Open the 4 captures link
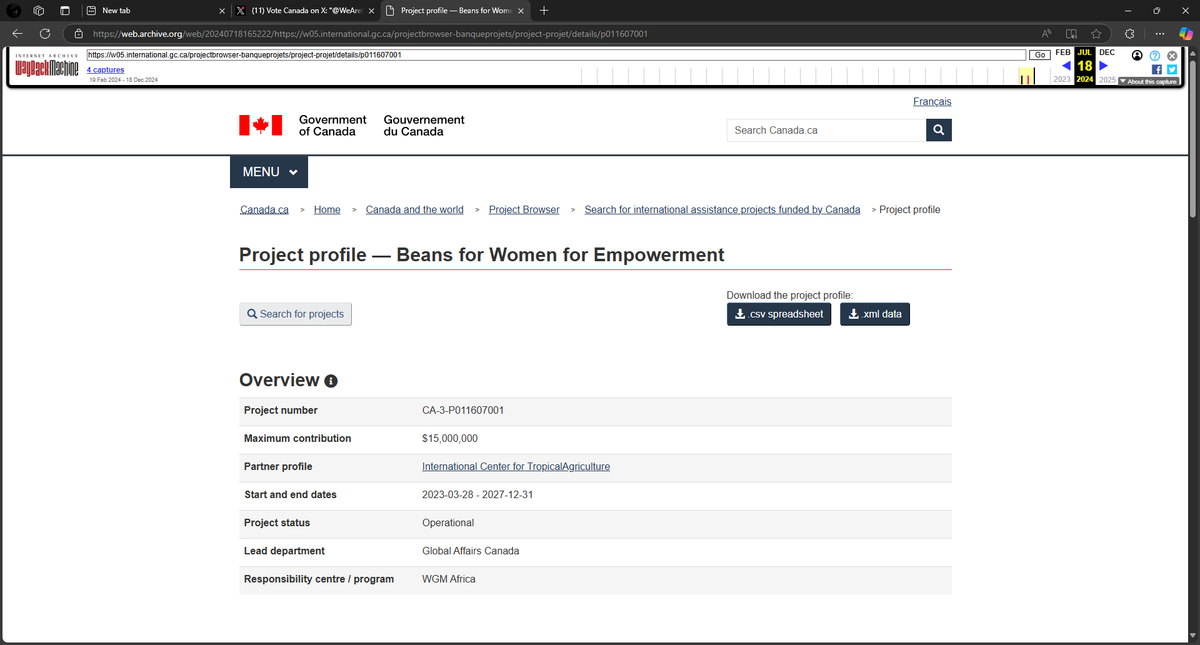The image size is (1200, 645). point(104,70)
